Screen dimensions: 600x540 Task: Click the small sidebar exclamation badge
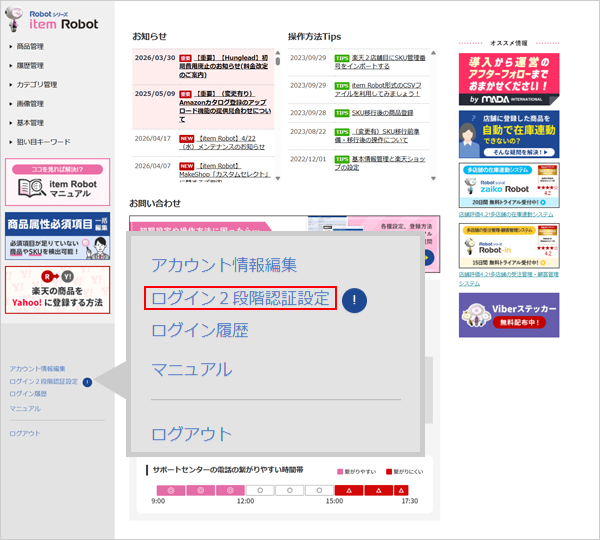pos(87,382)
